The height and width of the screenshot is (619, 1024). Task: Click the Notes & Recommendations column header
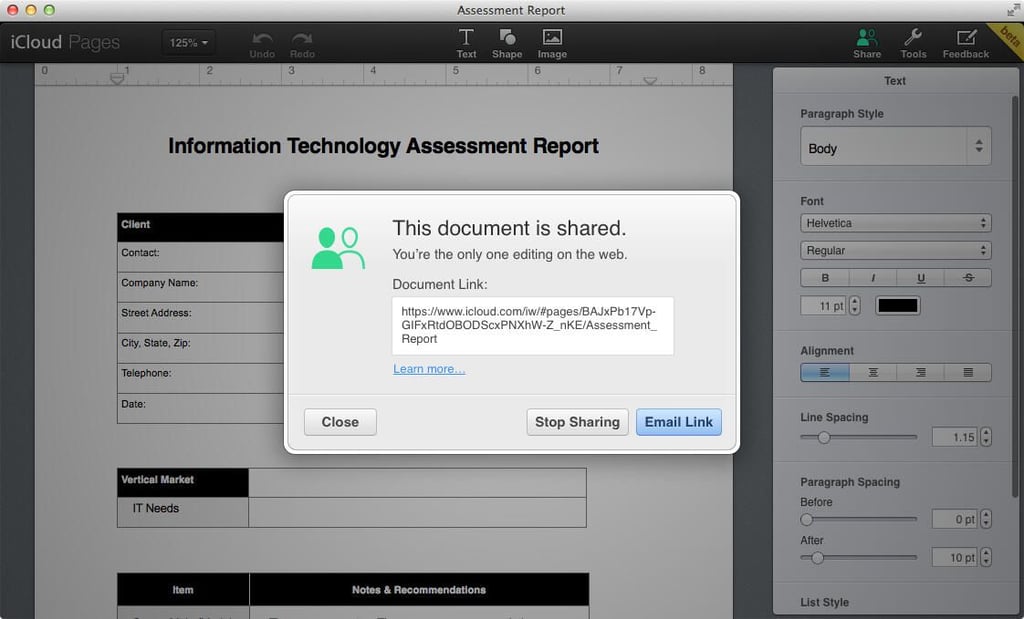[x=419, y=590]
